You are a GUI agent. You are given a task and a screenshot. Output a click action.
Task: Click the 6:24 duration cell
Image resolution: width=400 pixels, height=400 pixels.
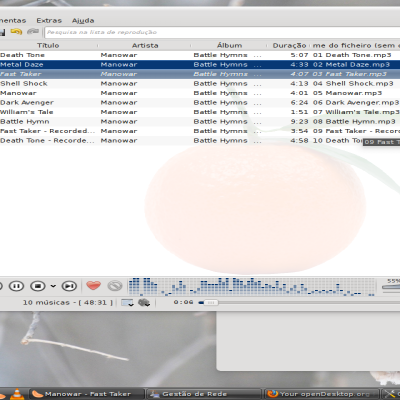pyautogui.click(x=299, y=103)
